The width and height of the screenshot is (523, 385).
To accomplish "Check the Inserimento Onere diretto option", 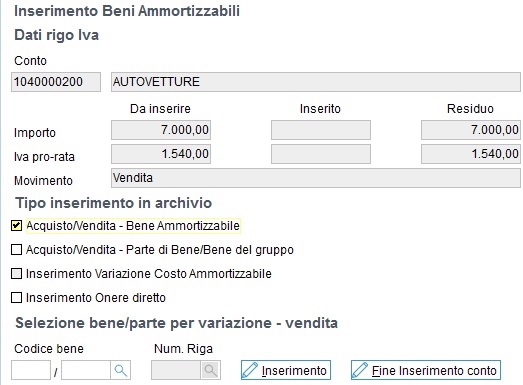I will point(16,298).
